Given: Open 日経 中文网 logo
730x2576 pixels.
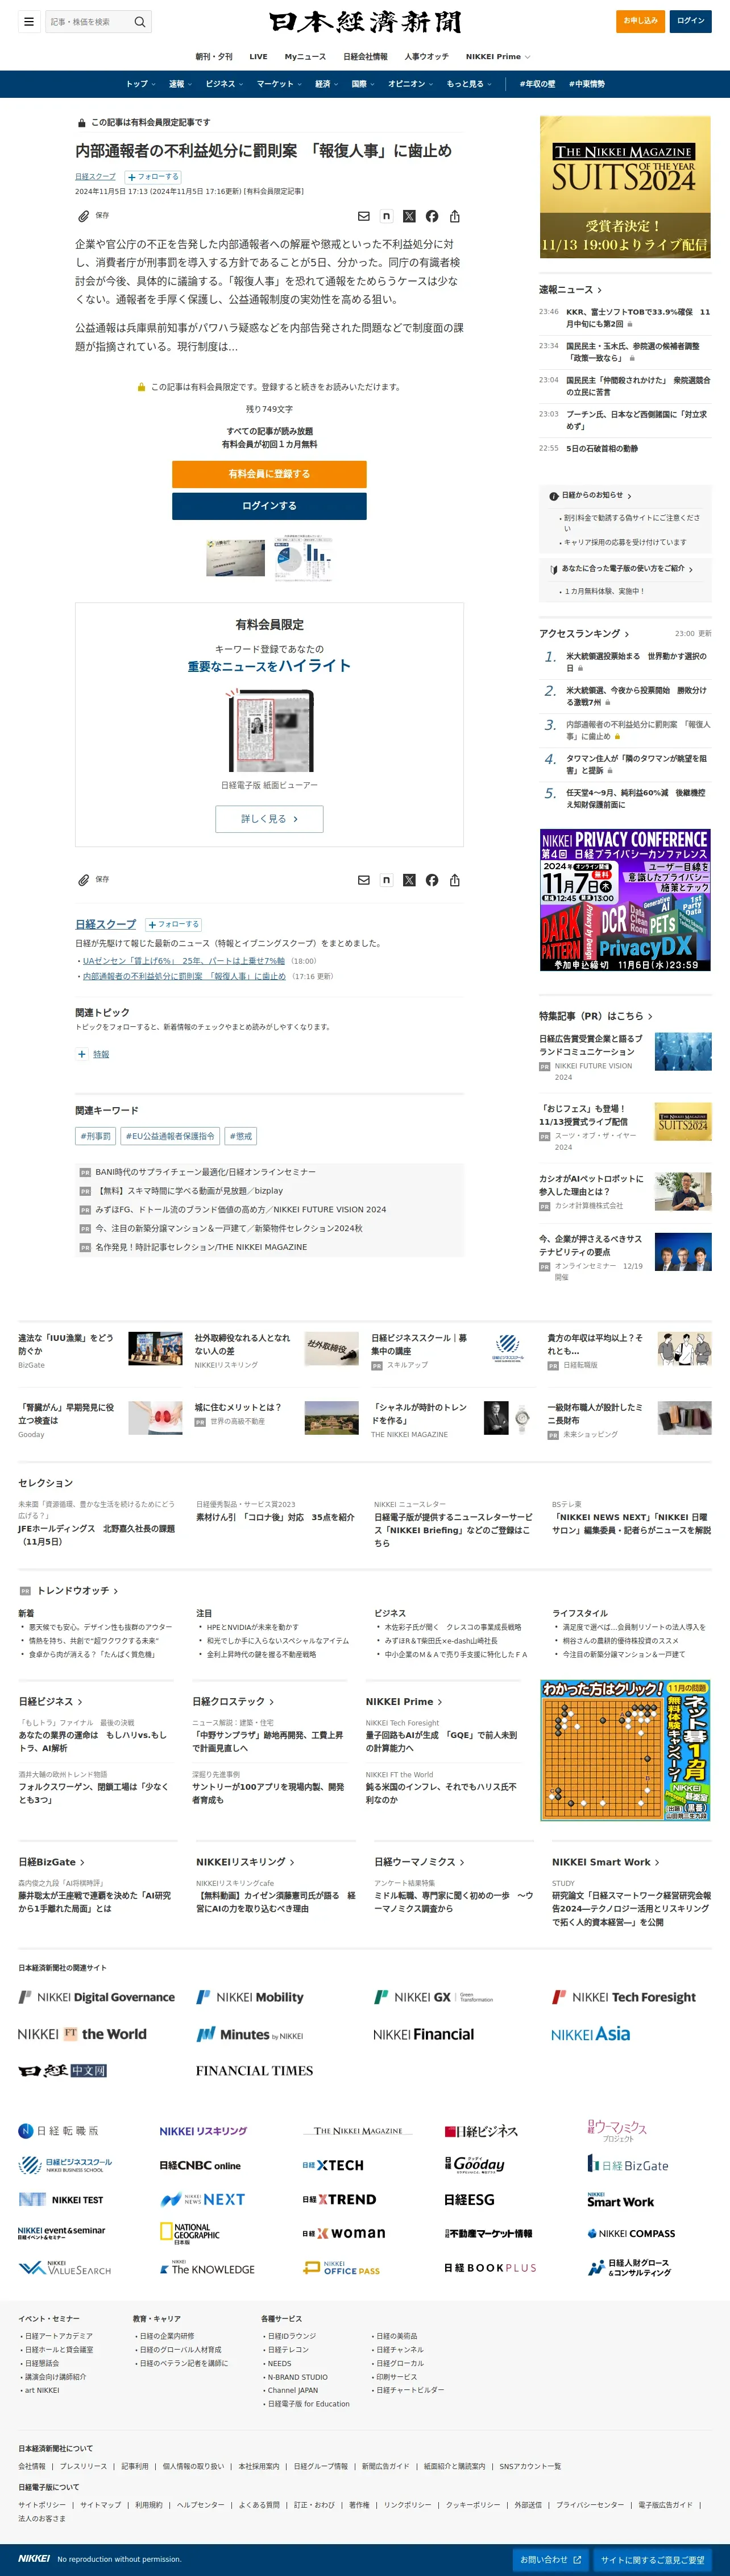Looking at the screenshot, I should pos(62,2071).
